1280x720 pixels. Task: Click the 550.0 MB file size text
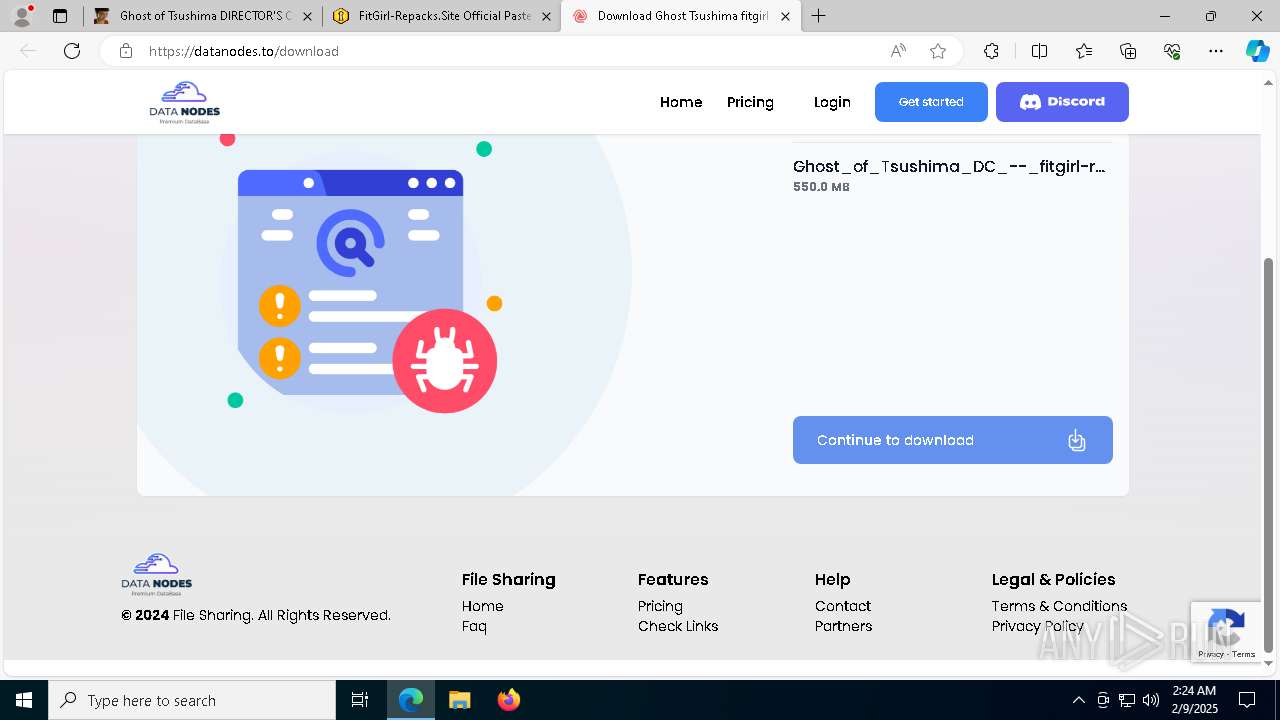pyautogui.click(x=821, y=187)
